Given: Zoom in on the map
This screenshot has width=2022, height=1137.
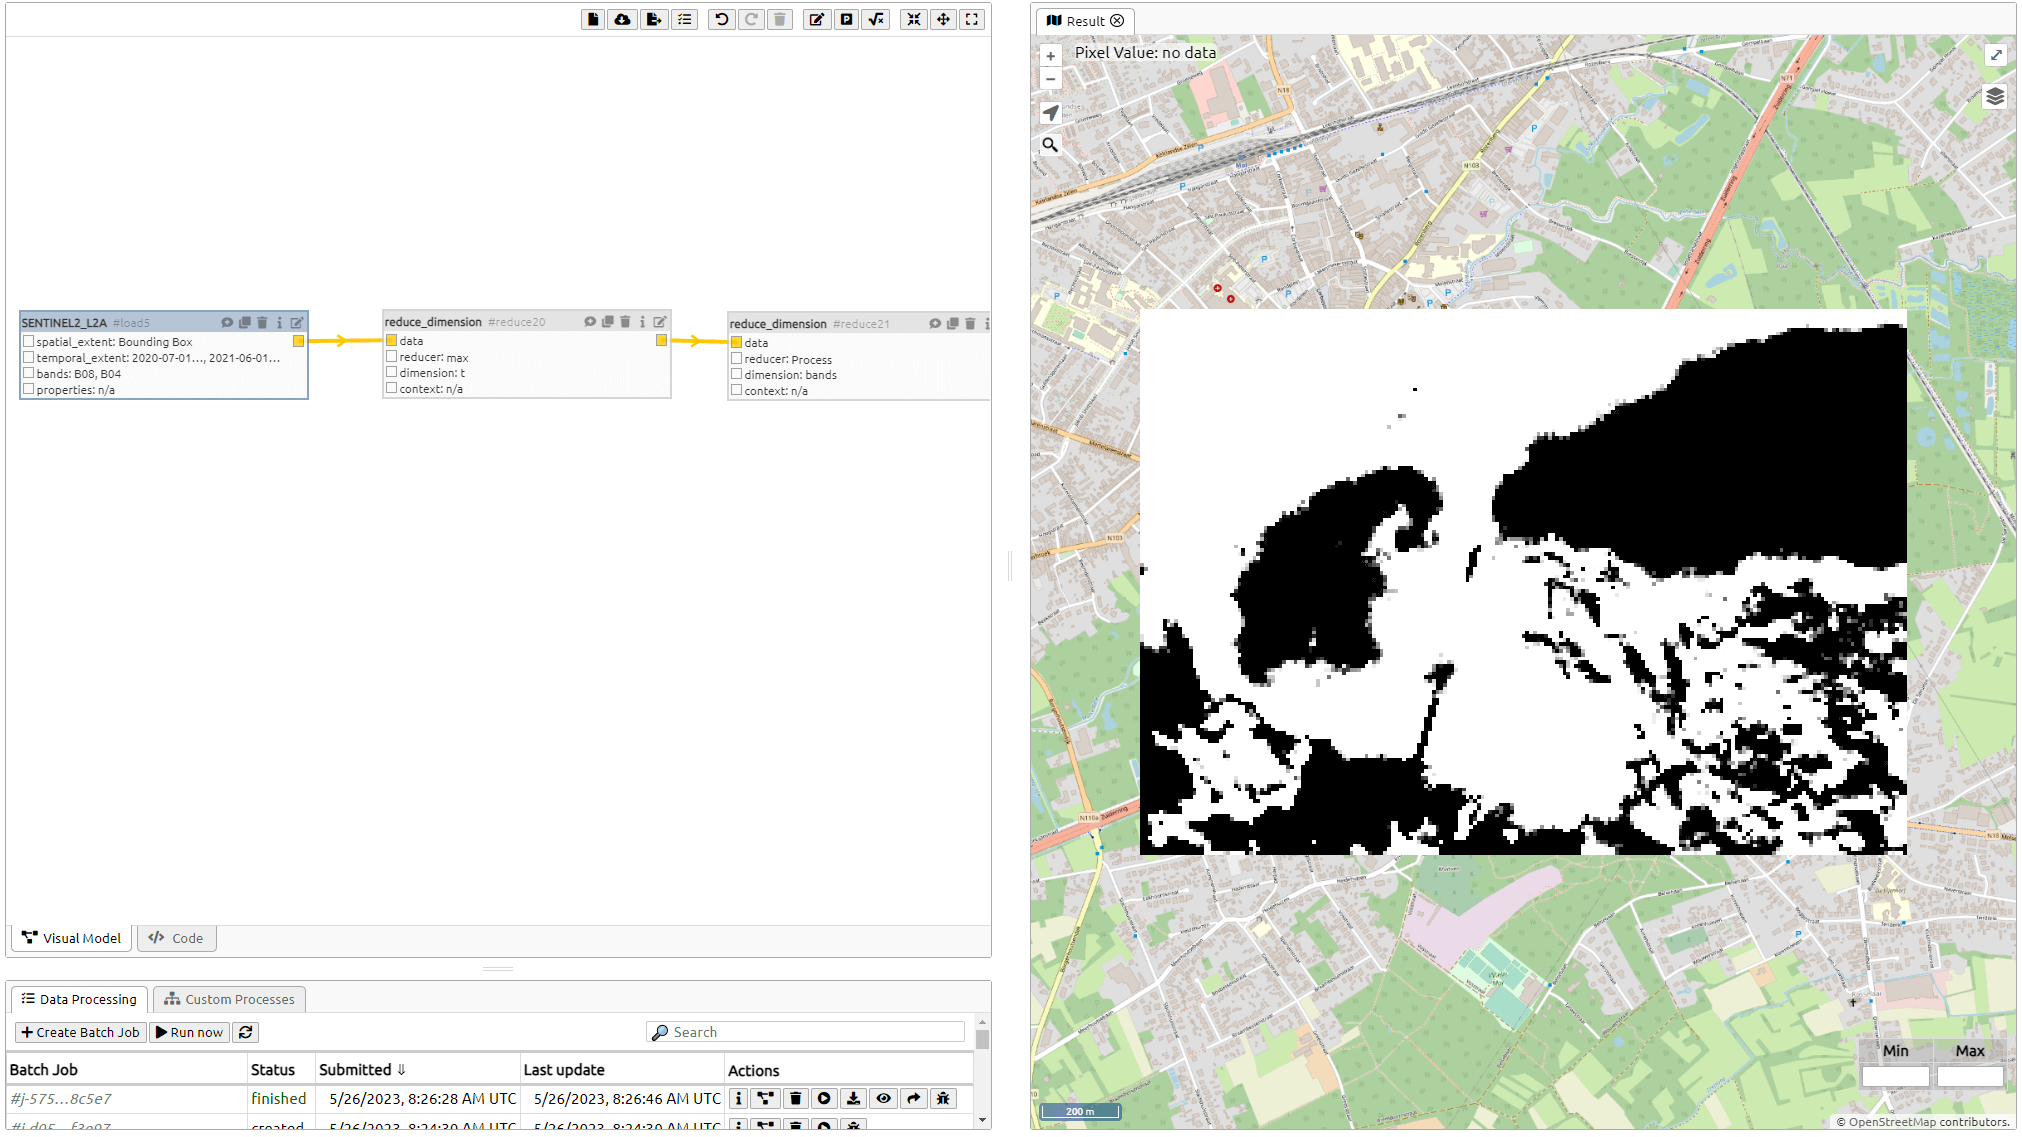Looking at the screenshot, I should click(x=1050, y=57).
